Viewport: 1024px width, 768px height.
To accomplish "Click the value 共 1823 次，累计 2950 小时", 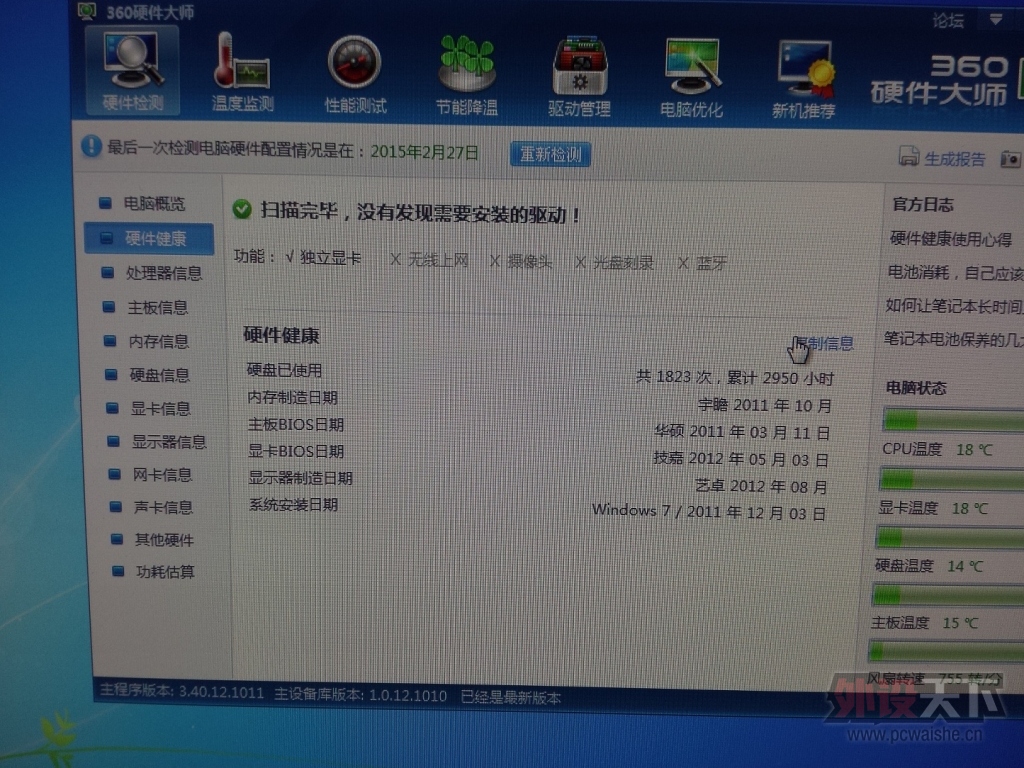I will pyautogui.click(x=735, y=377).
